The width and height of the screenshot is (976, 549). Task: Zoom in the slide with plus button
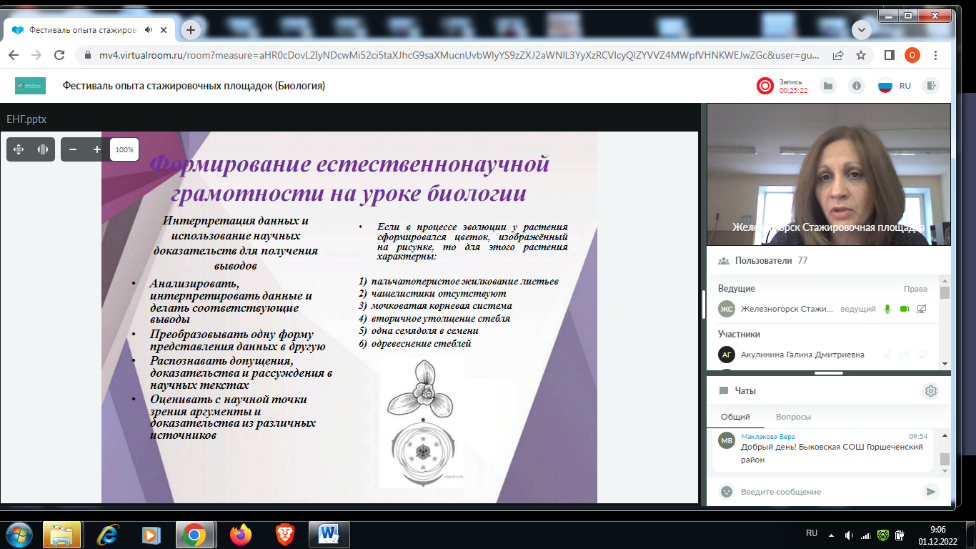pyautogui.click(x=96, y=149)
